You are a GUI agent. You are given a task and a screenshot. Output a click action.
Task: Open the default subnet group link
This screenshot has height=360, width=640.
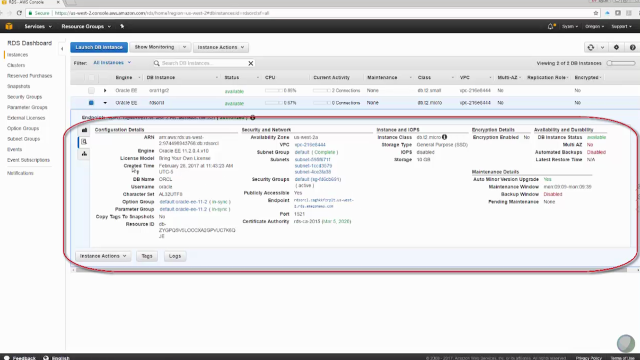click(x=302, y=152)
